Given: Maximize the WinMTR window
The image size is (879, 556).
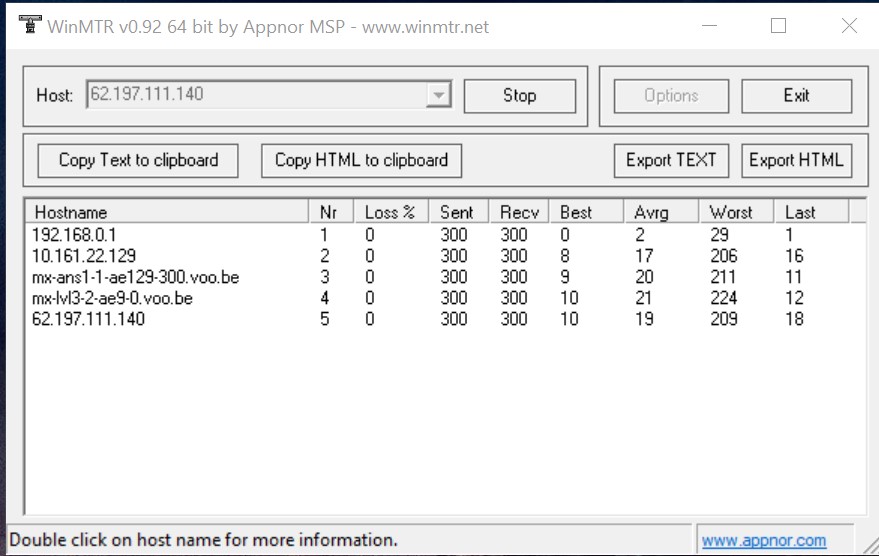Looking at the screenshot, I should tap(778, 26).
